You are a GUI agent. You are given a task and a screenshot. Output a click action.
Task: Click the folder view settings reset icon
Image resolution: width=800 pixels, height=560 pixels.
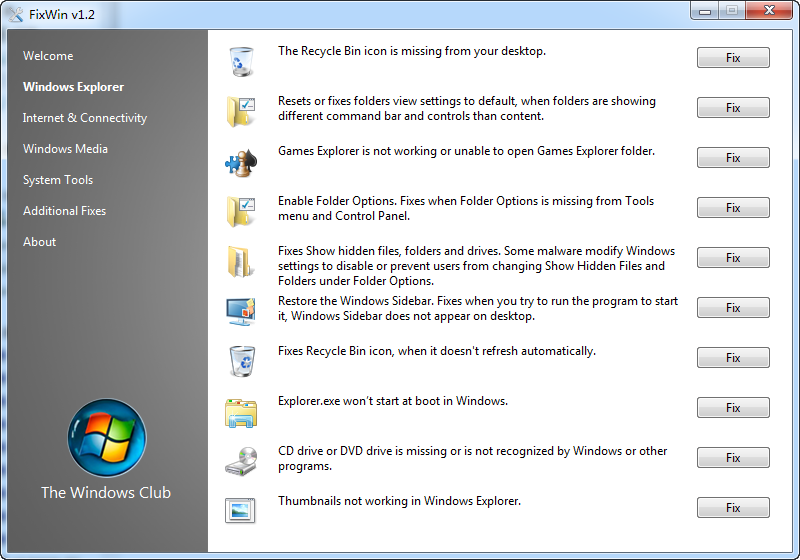[x=241, y=111]
